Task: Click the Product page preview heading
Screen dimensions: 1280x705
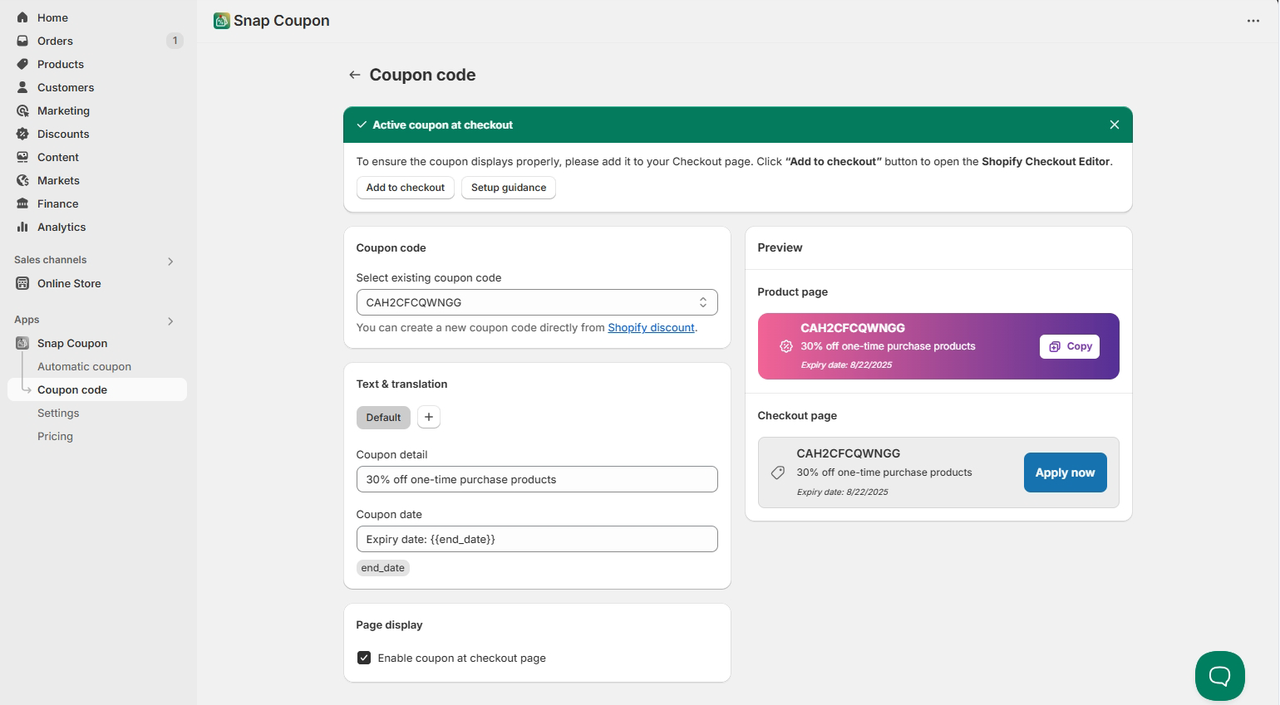Action: [x=793, y=292]
